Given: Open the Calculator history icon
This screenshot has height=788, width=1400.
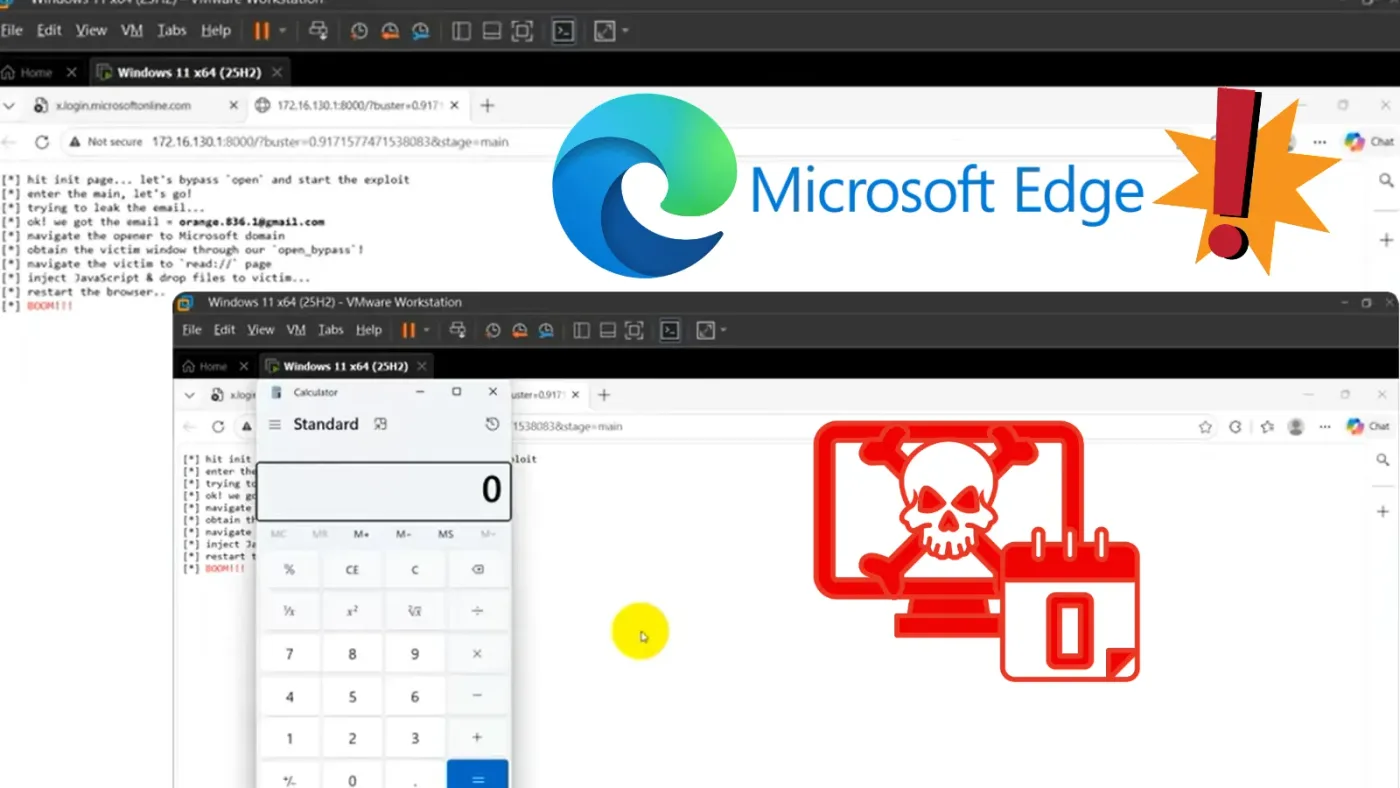Looking at the screenshot, I should (492, 424).
